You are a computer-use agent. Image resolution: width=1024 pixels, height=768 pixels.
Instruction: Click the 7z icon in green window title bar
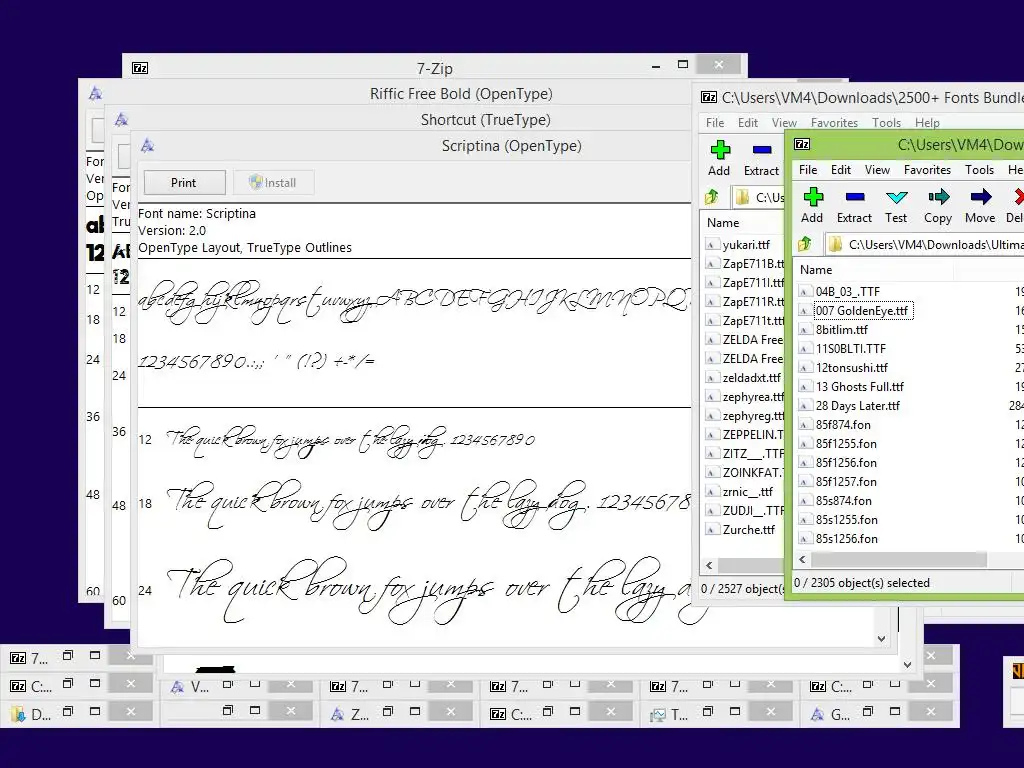pyautogui.click(x=802, y=144)
